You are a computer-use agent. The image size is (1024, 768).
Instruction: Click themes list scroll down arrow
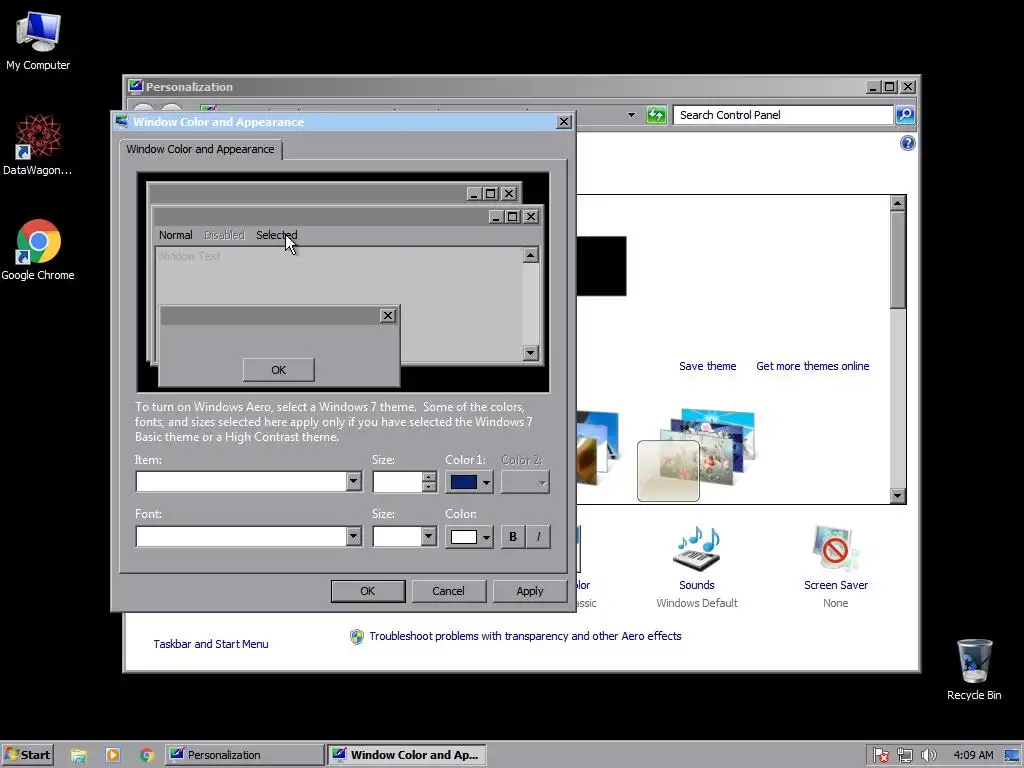(x=897, y=496)
